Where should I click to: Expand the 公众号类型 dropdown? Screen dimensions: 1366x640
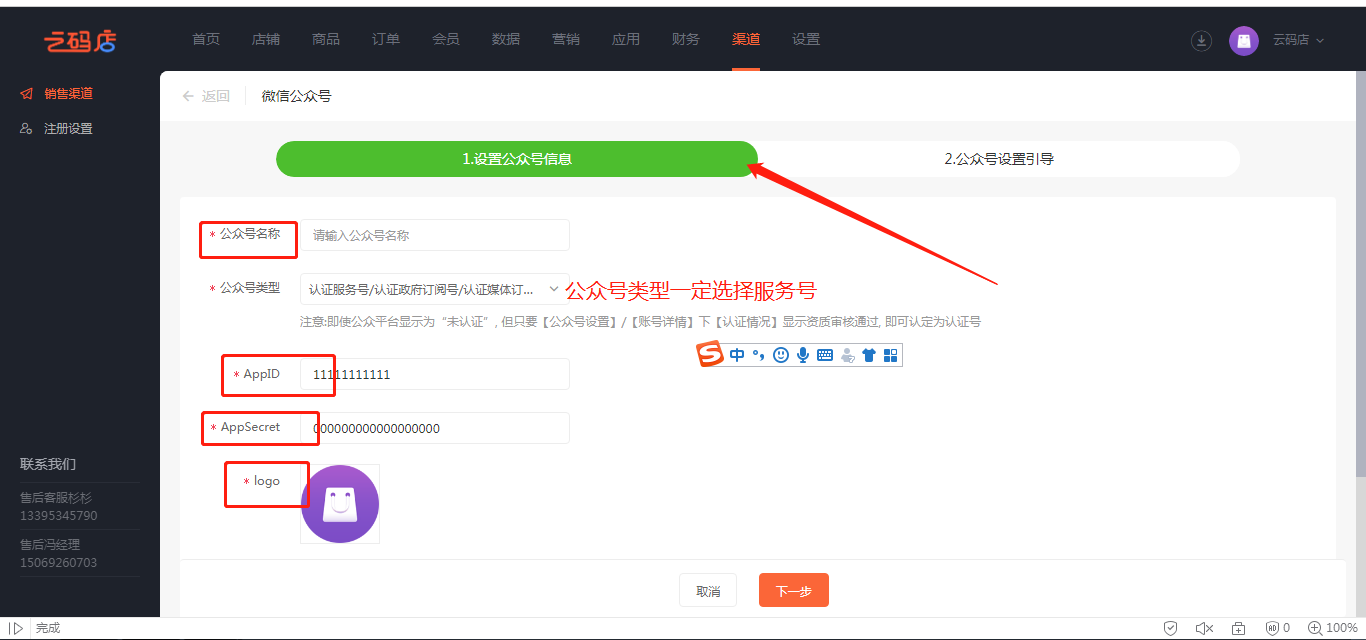pyautogui.click(x=435, y=289)
